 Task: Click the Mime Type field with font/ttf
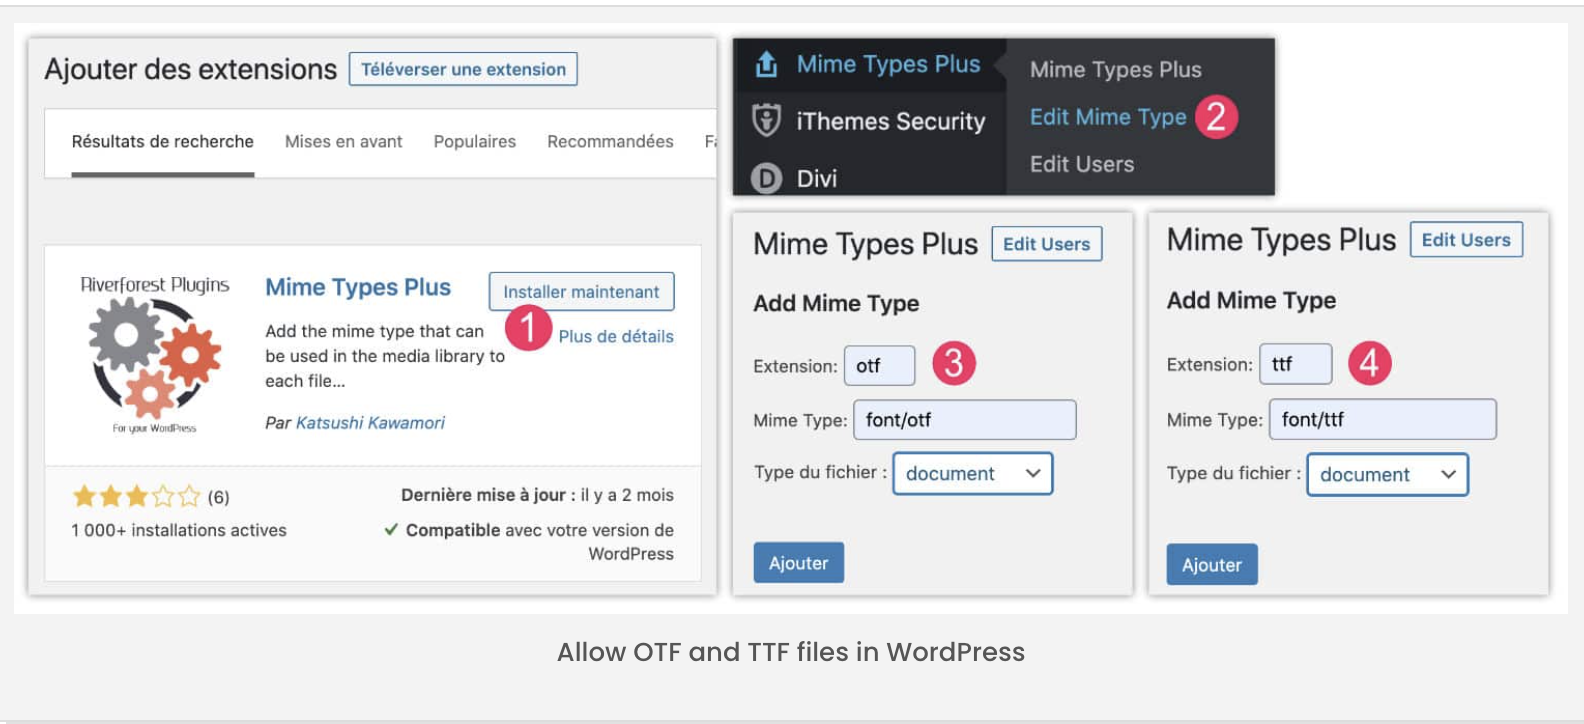point(1382,419)
